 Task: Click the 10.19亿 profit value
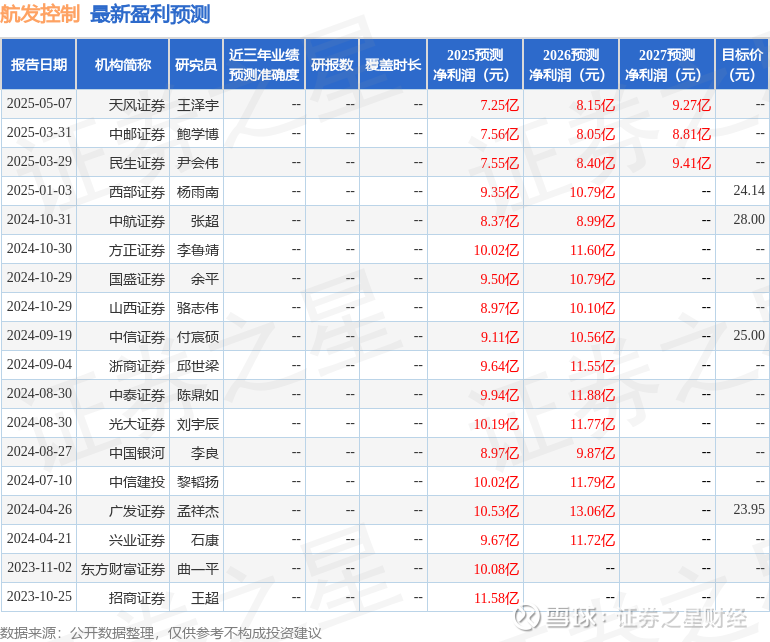[x=496, y=423]
